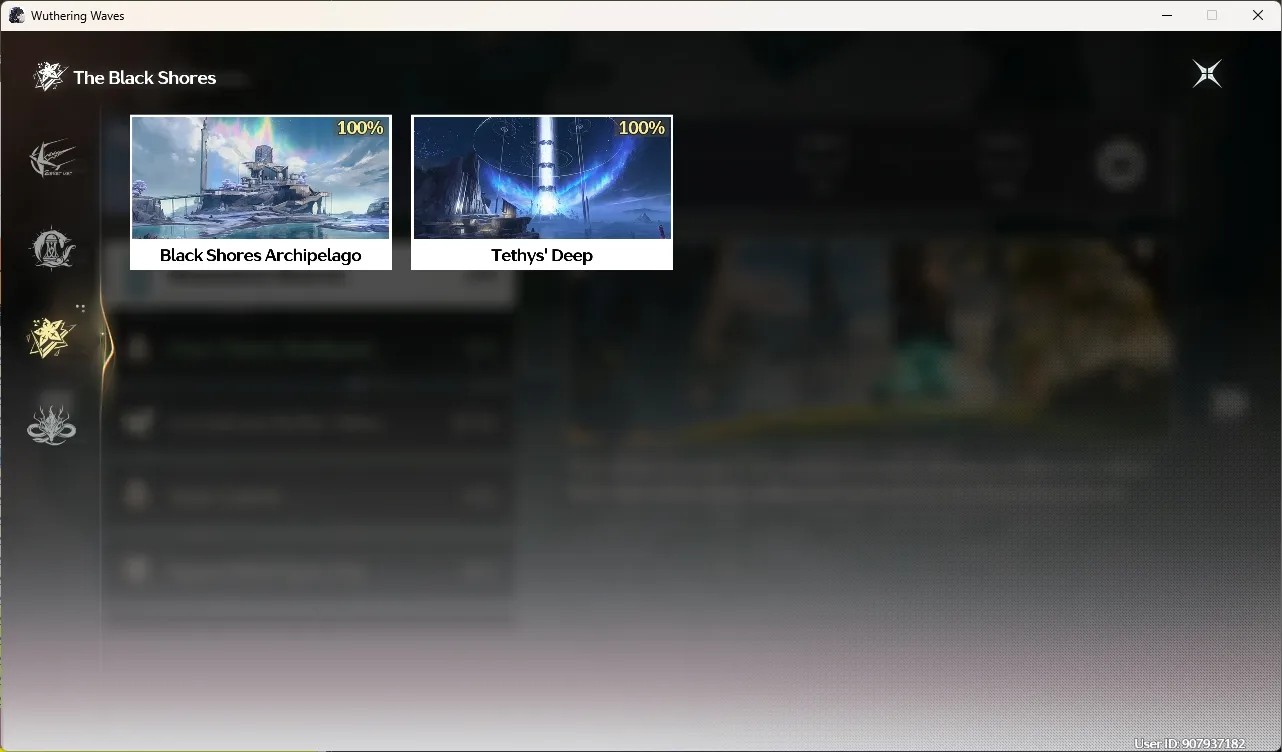Click the User ID text
This screenshot has width=1282, height=752.
(x=1190, y=744)
